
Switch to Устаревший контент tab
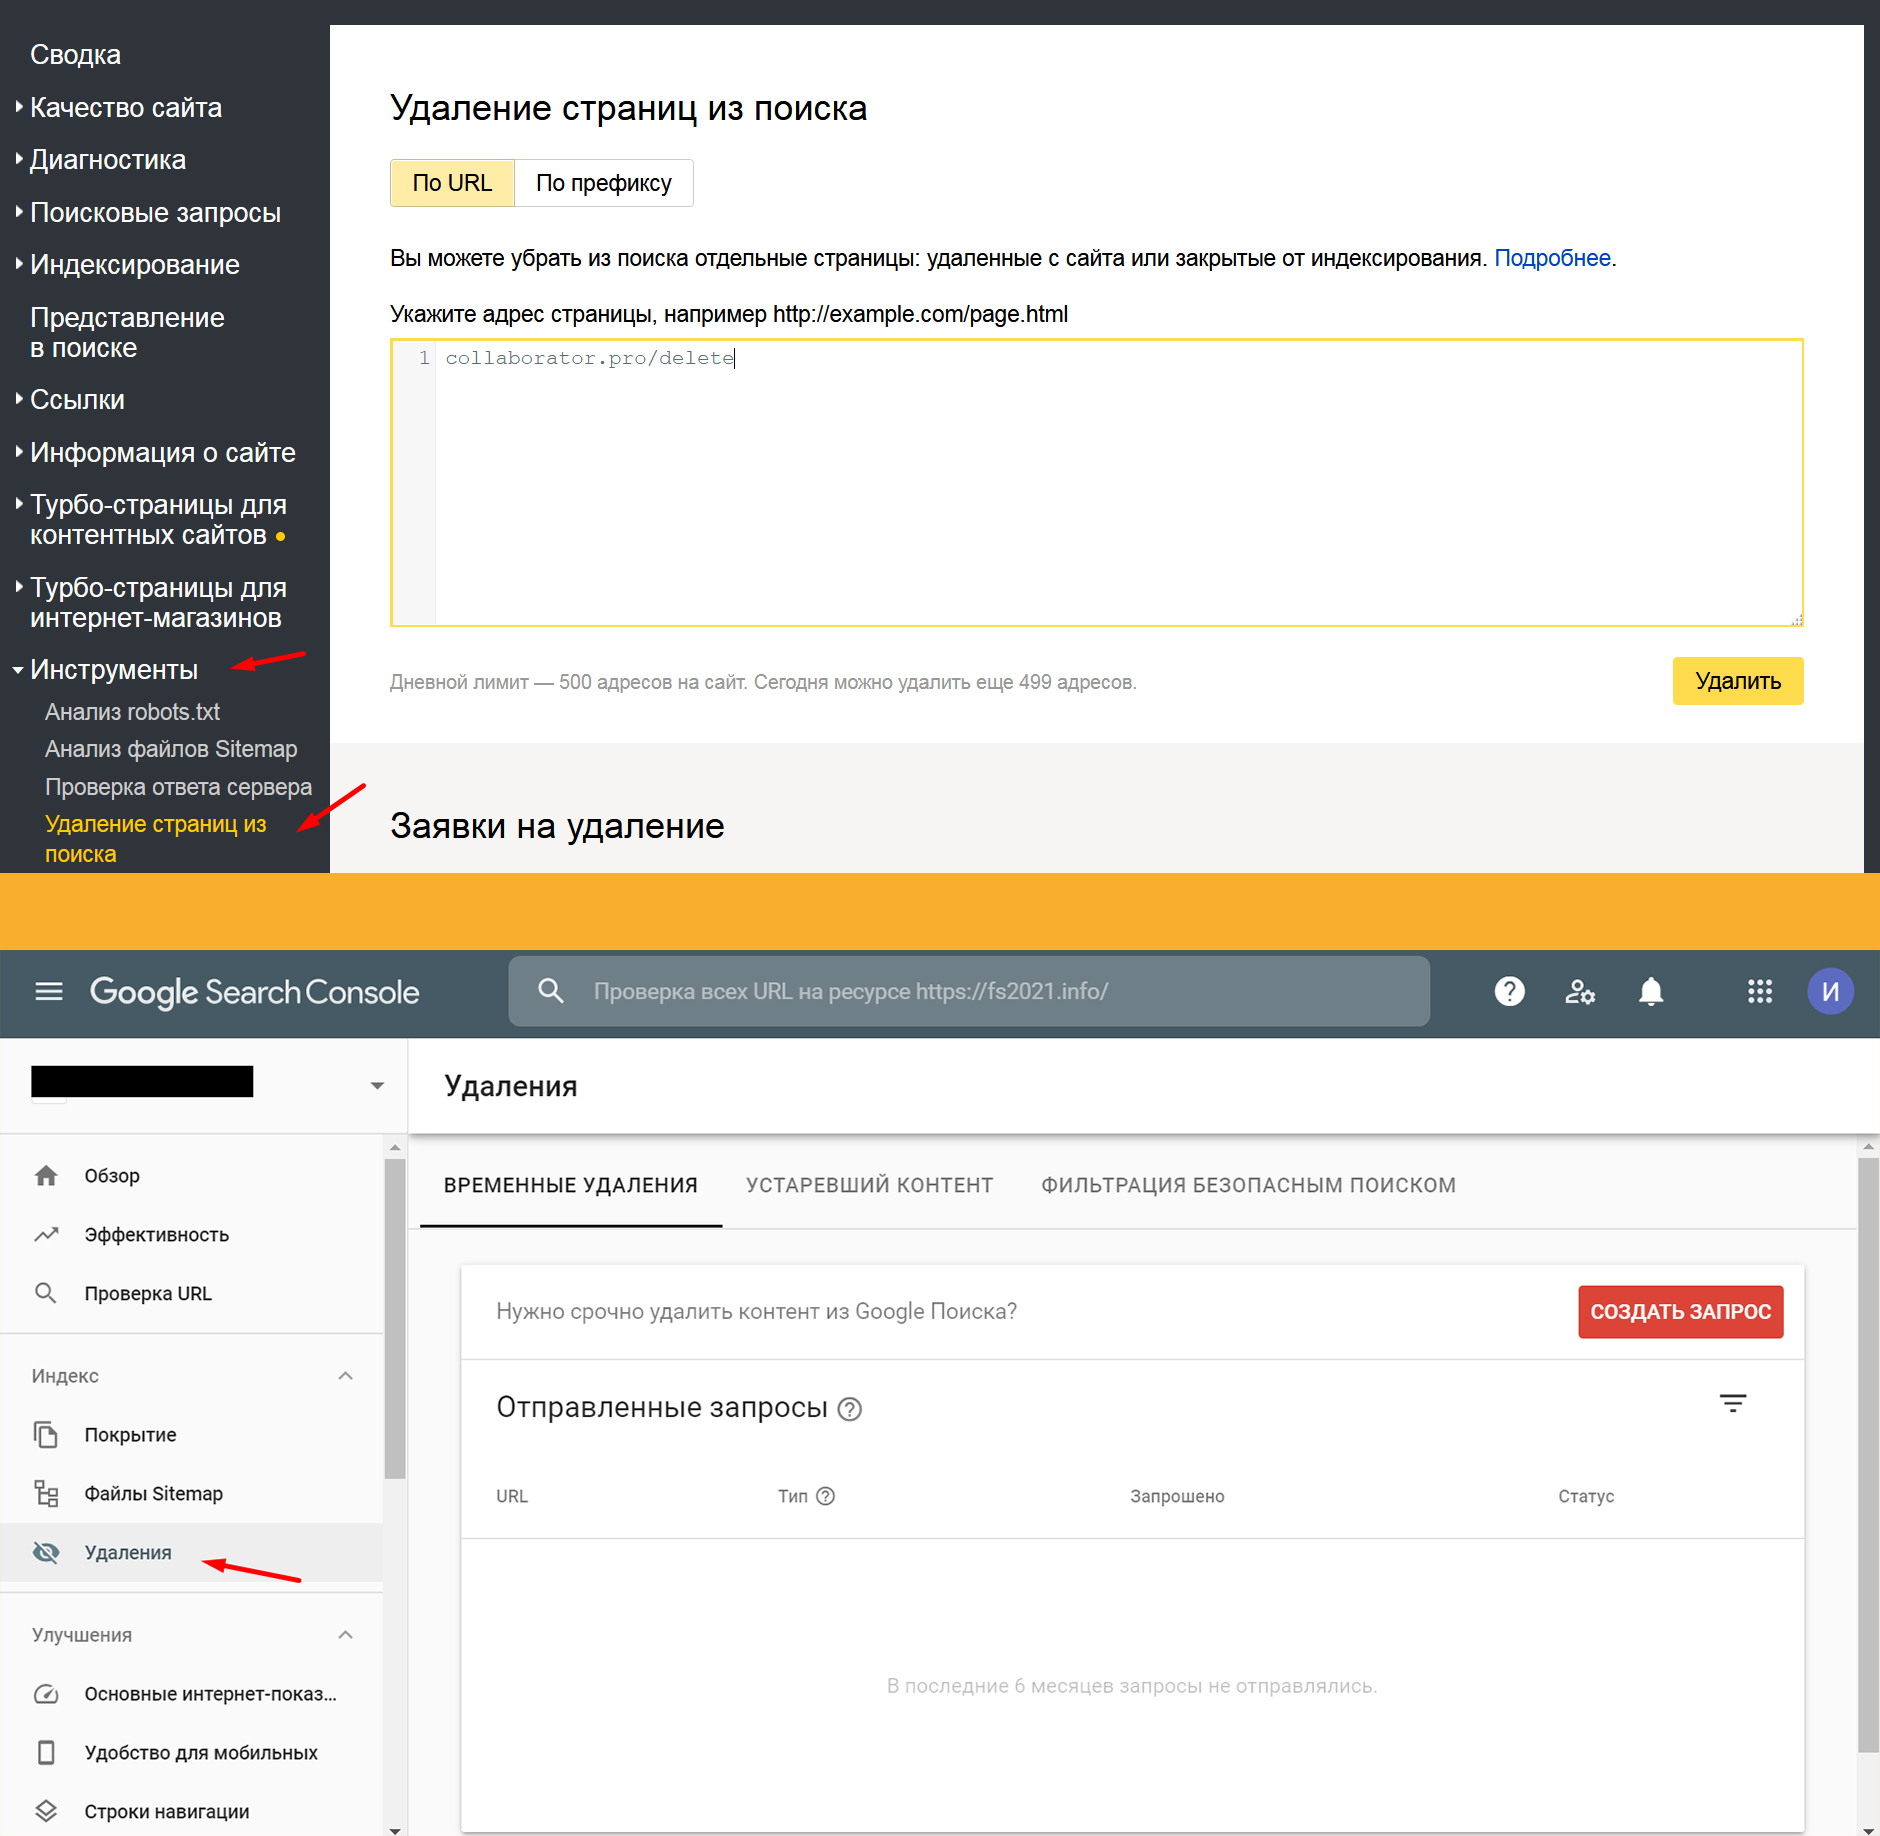click(869, 1185)
